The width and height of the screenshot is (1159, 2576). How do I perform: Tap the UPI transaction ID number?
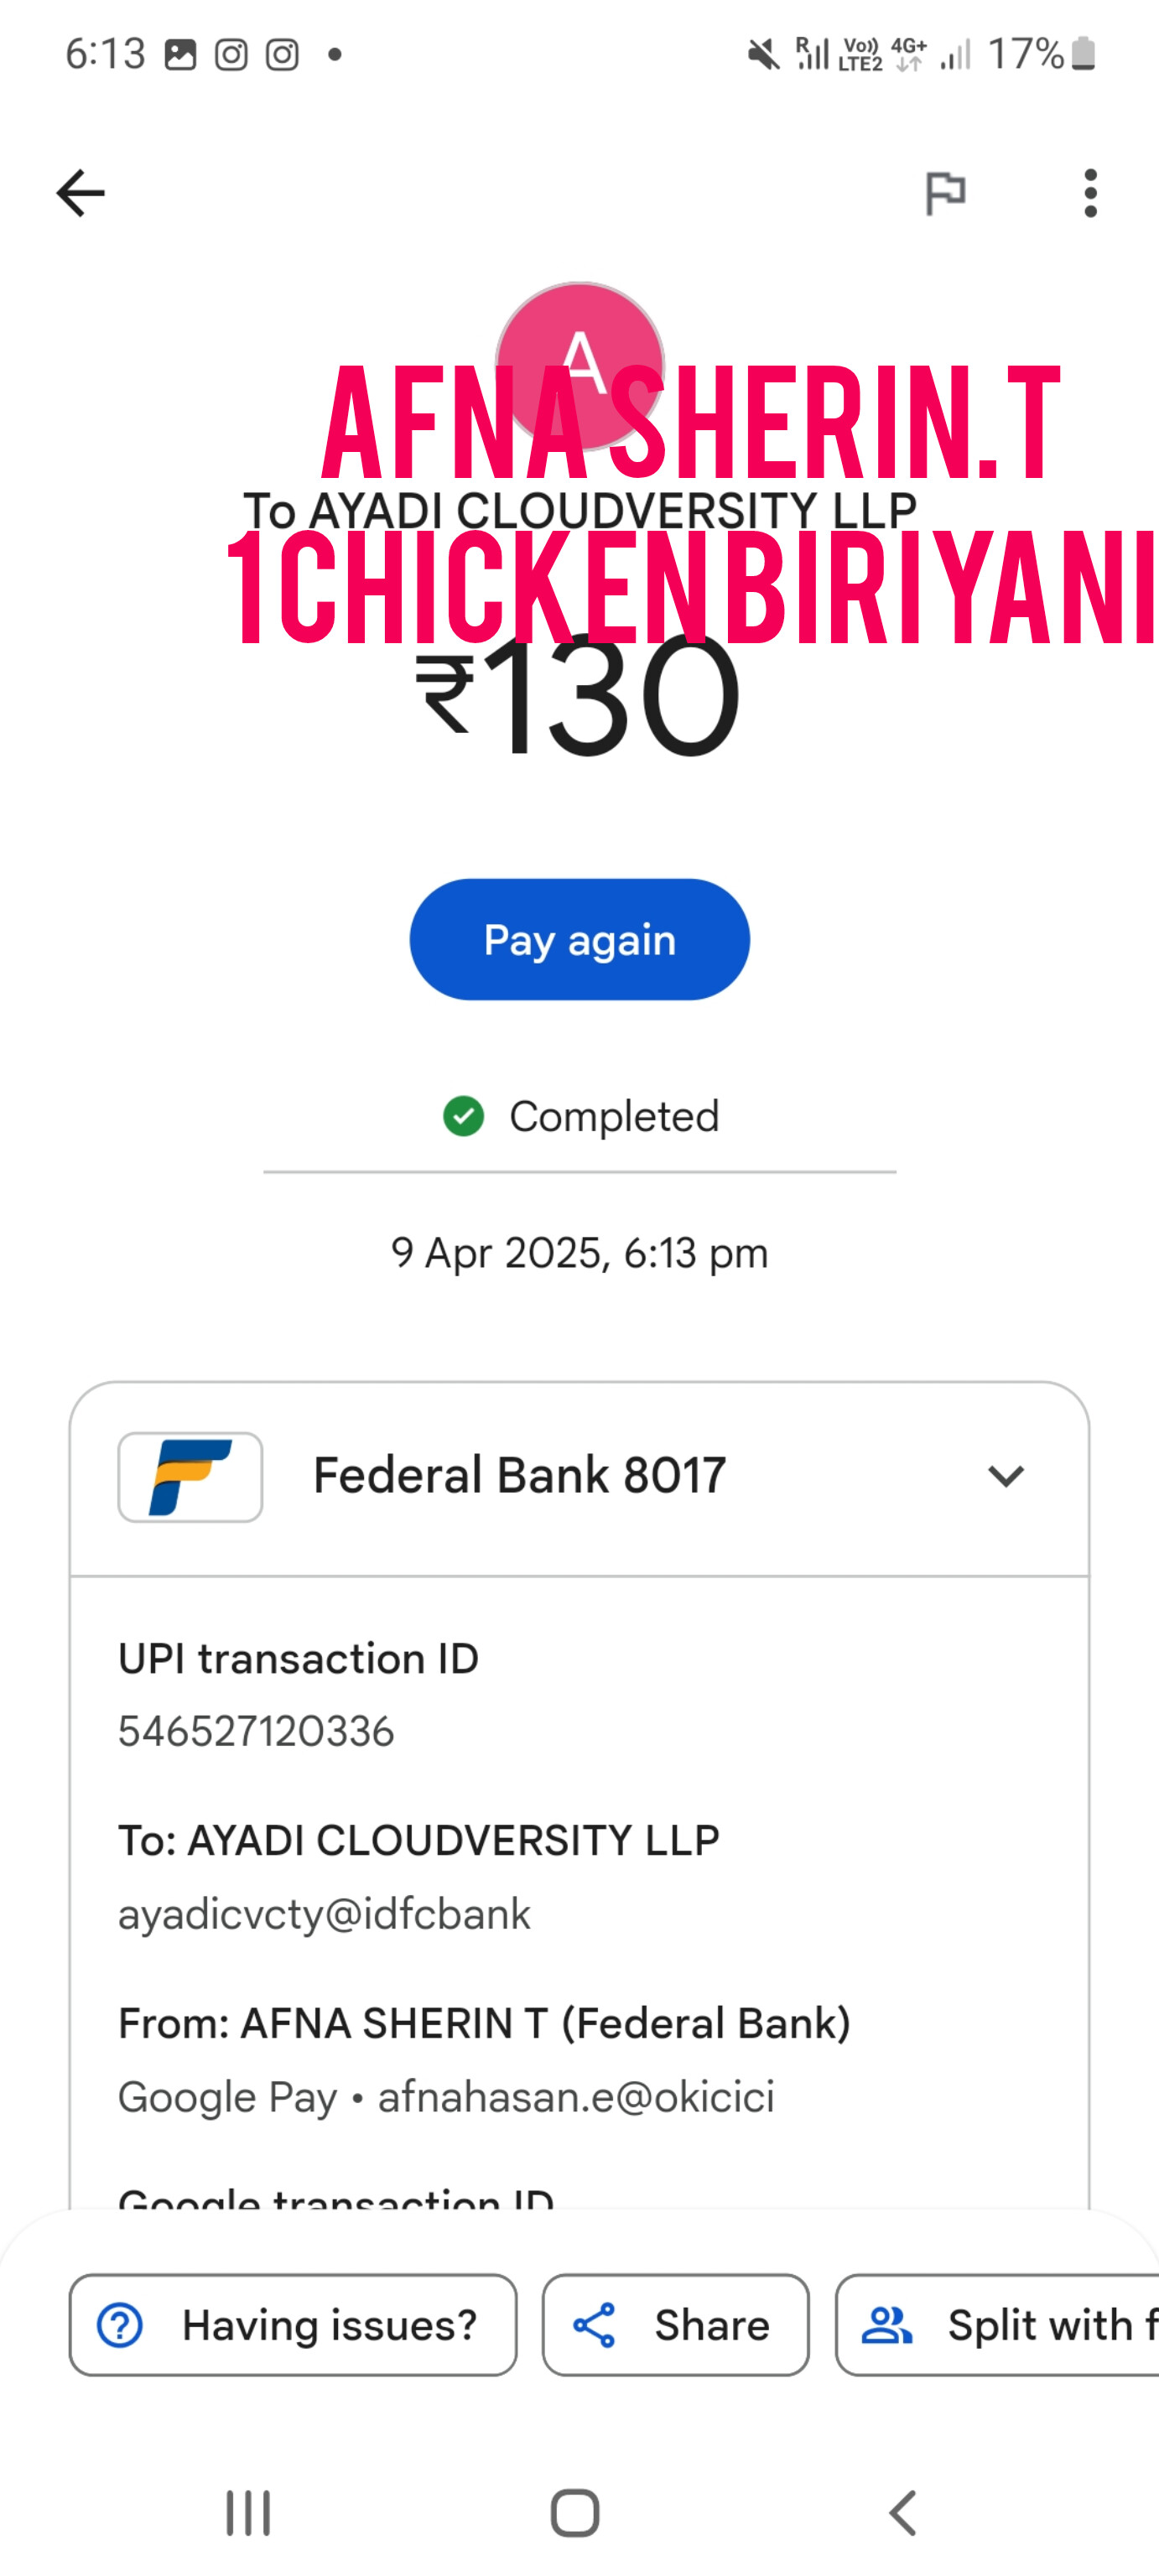point(256,1731)
